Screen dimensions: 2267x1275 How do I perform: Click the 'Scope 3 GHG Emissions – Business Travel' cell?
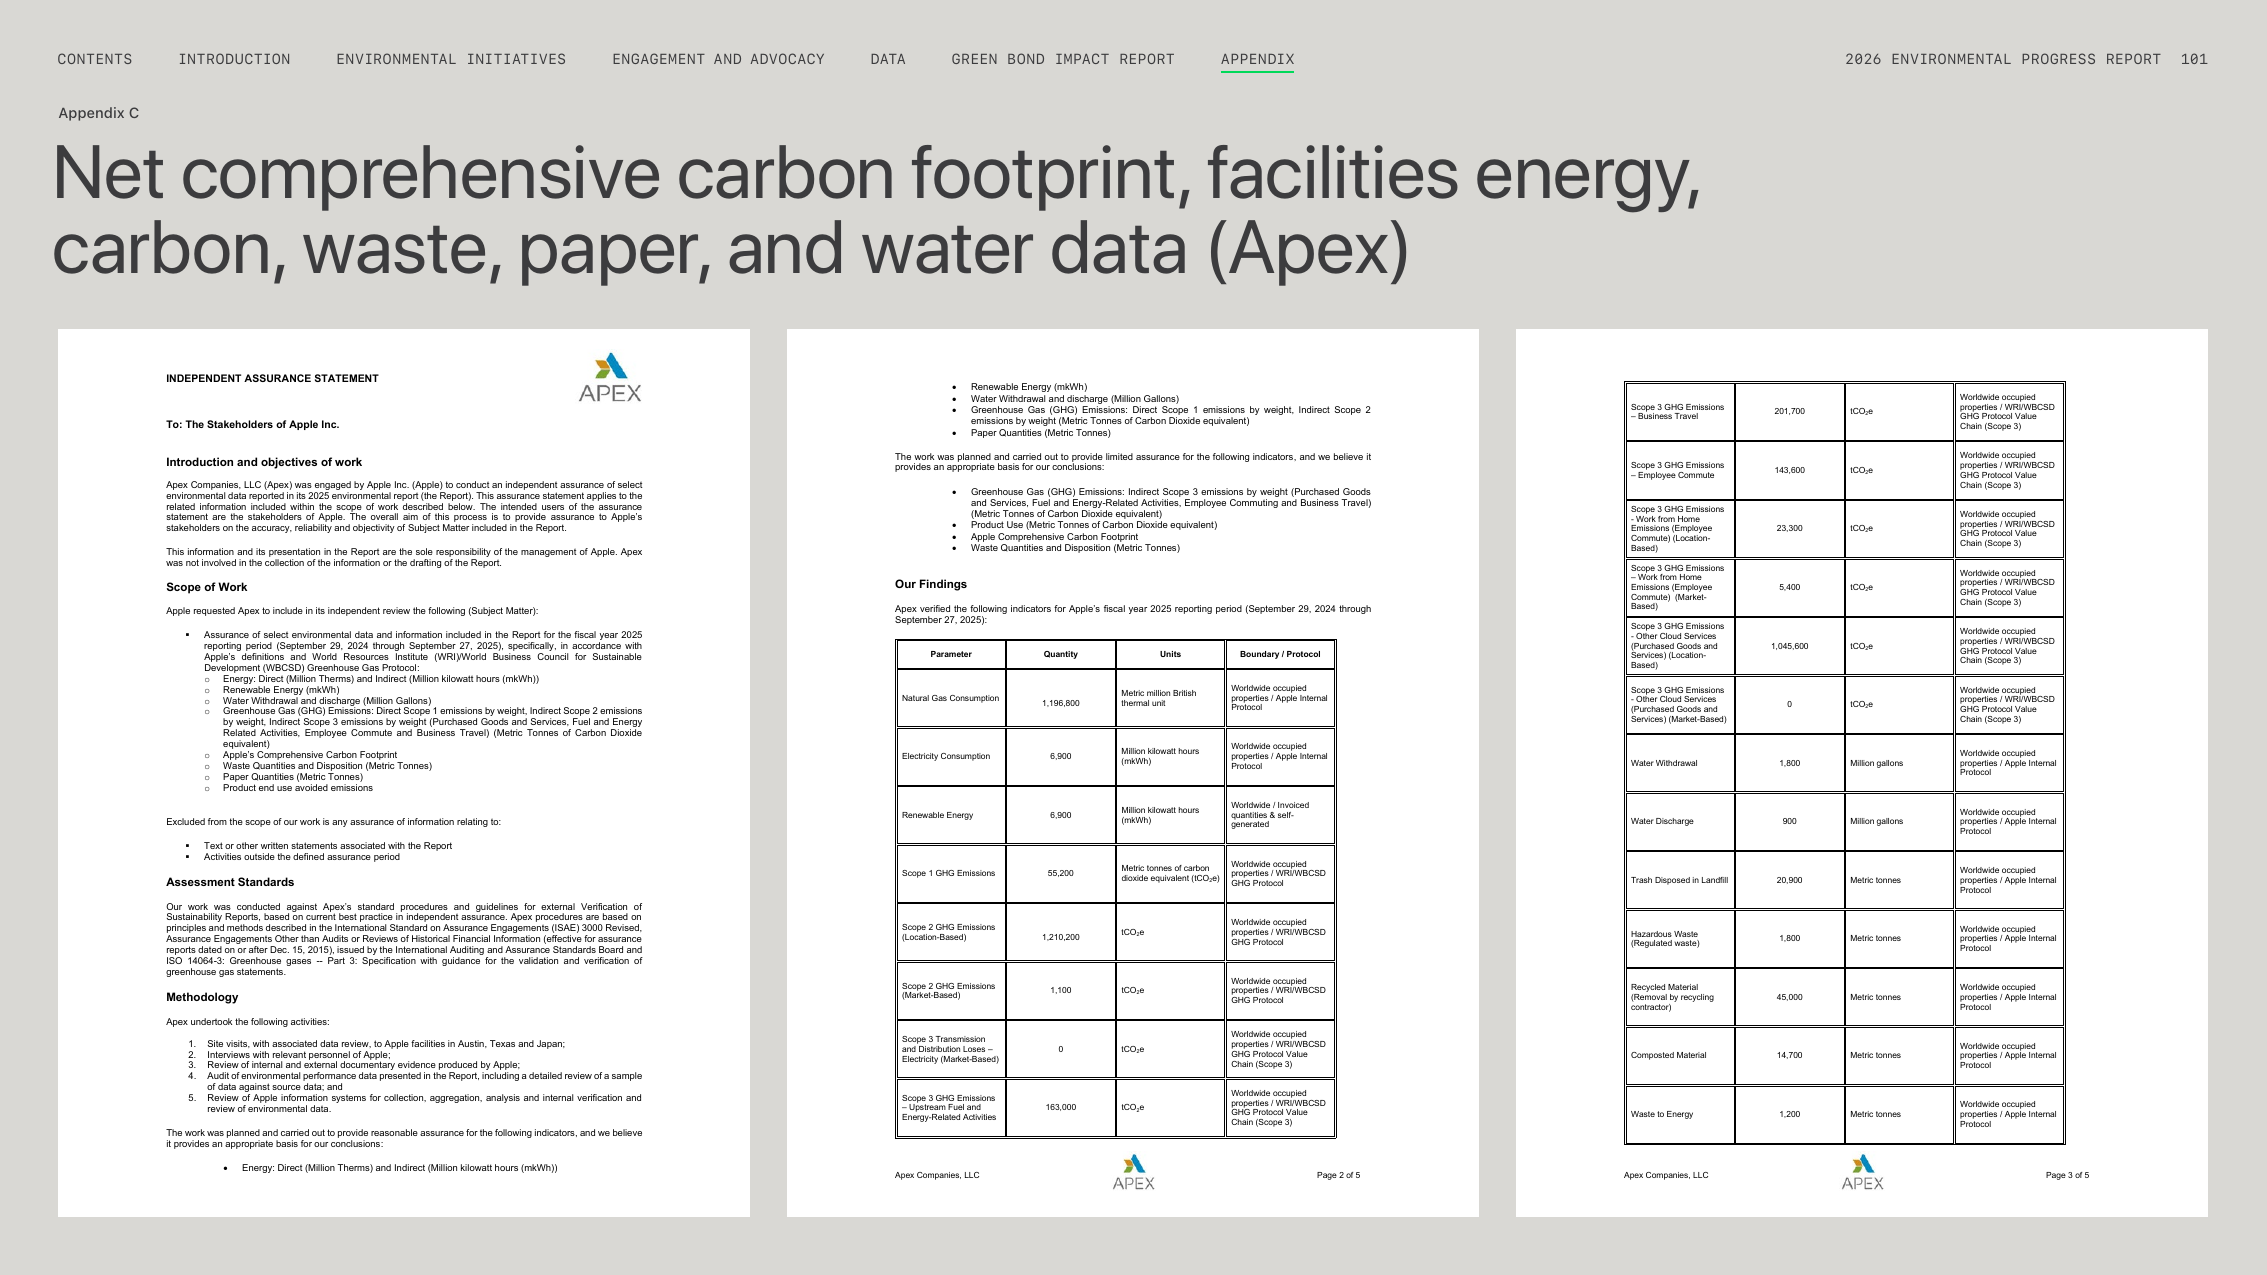(1680, 411)
